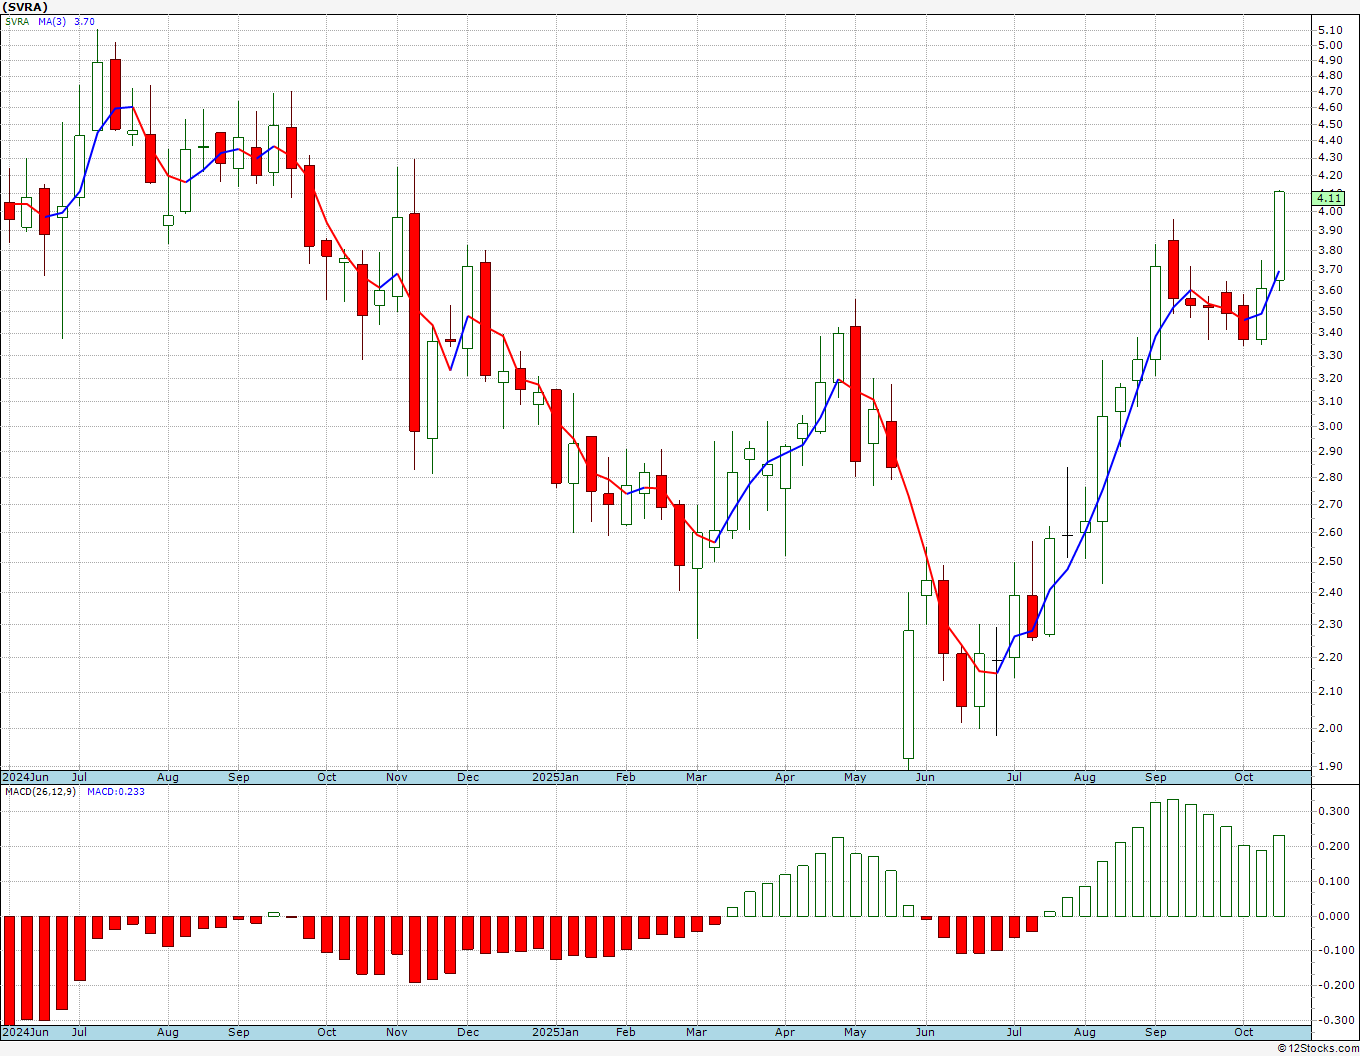Click the 5.10 price axis tick
Screen dimensions: 1360x1056
pyautogui.click(x=1330, y=29)
